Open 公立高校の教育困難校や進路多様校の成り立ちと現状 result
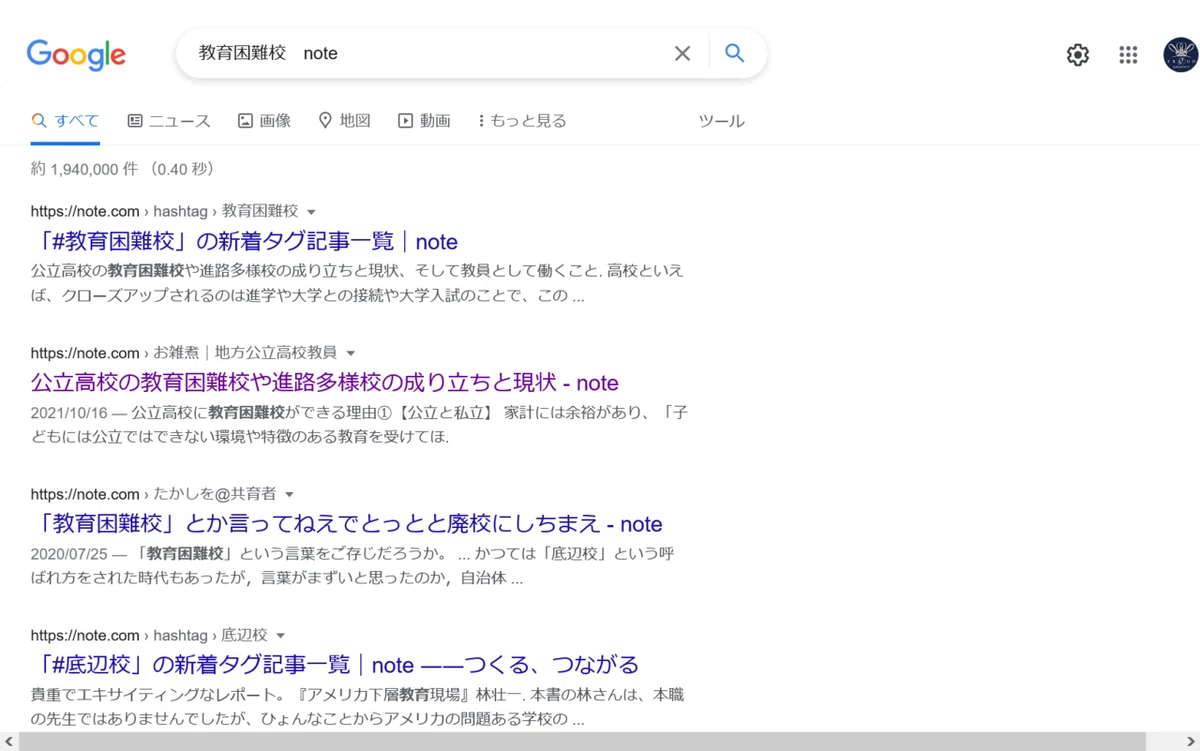 (325, 382)
